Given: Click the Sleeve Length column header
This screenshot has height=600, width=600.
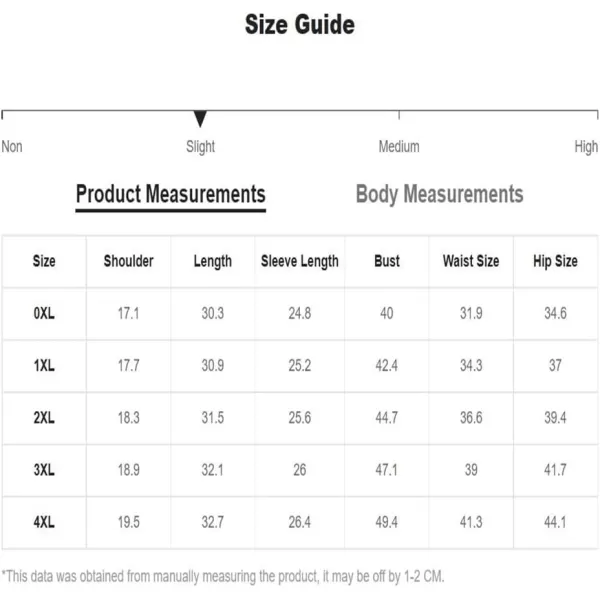Looking at the screenshot, I should tap(300, 261).
